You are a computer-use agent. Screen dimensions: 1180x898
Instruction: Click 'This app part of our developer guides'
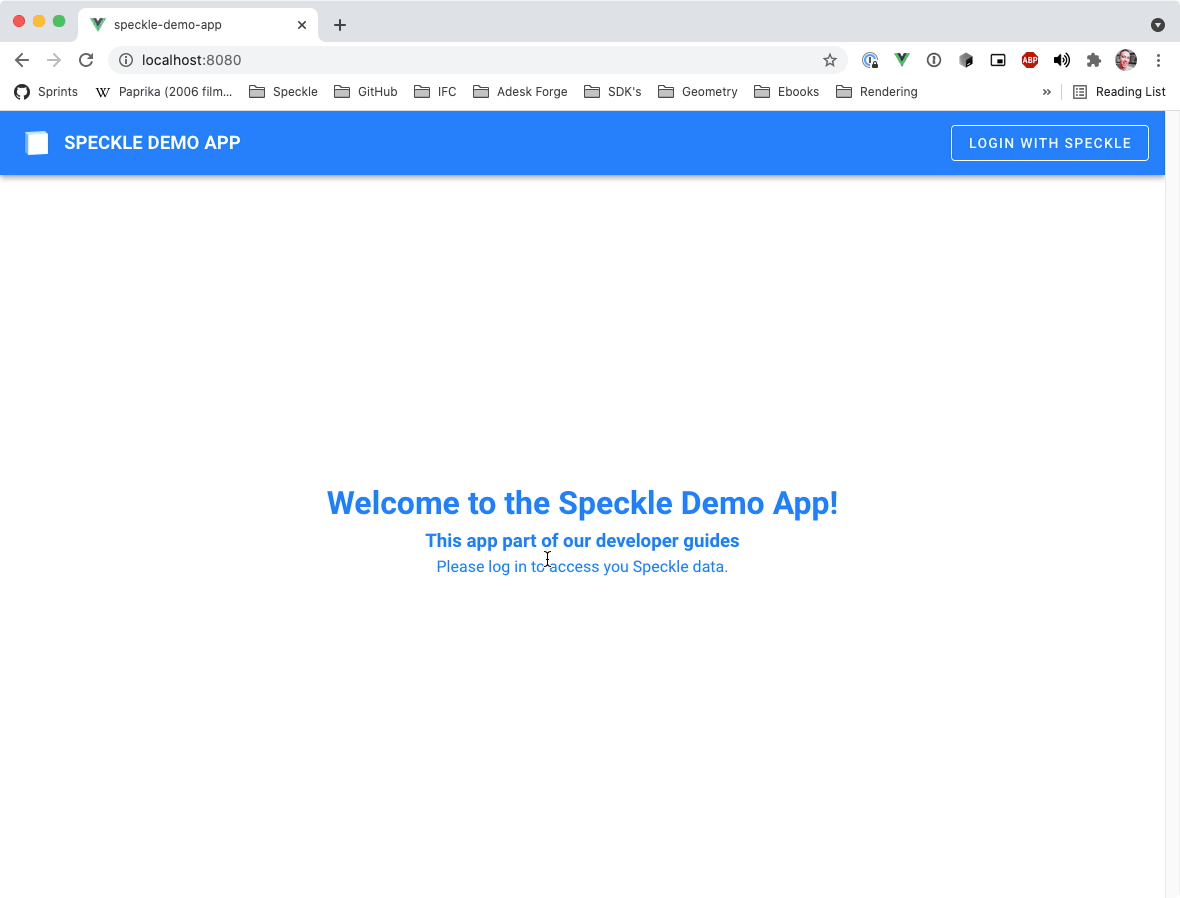tap(582, 540)
